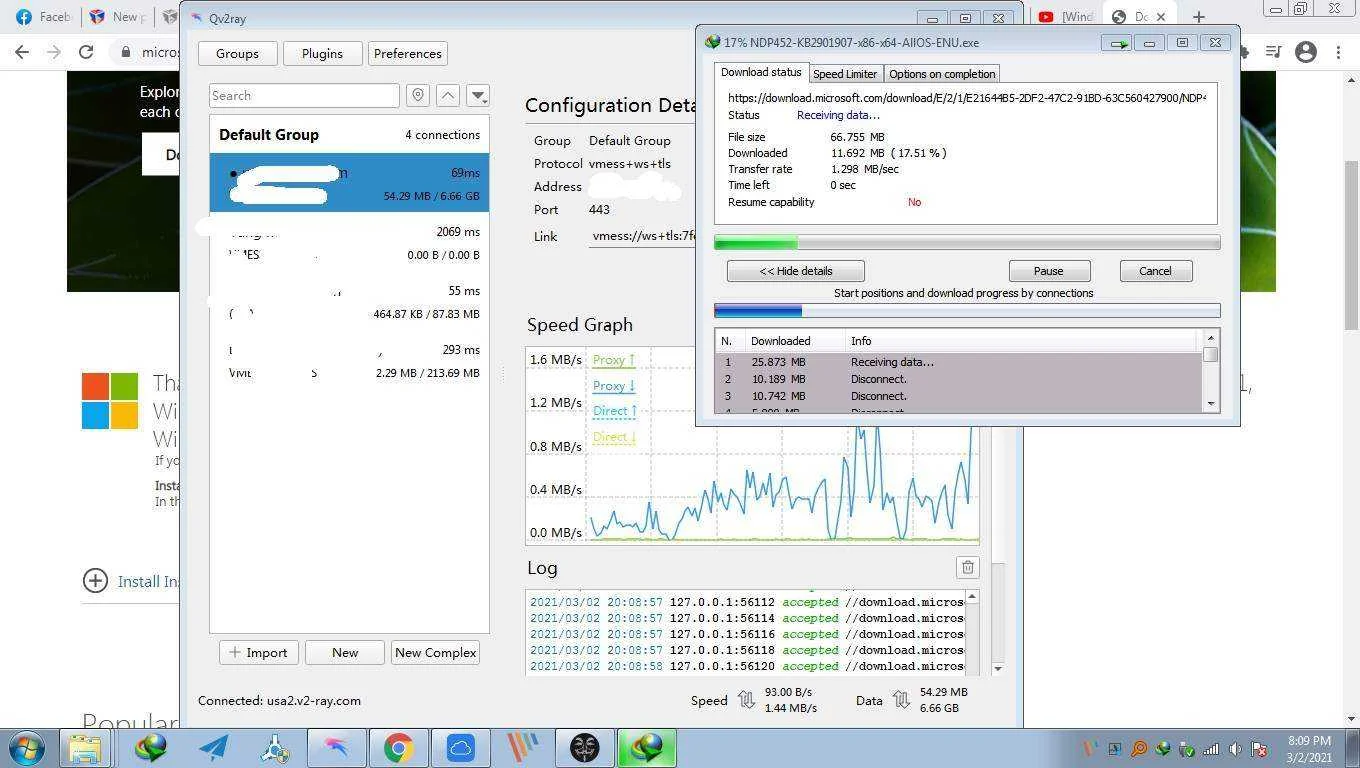This screenshot has height=768, width=1360.
Task: Click the clock showing 8:09 PM
Action: [x=1309, y=741]
